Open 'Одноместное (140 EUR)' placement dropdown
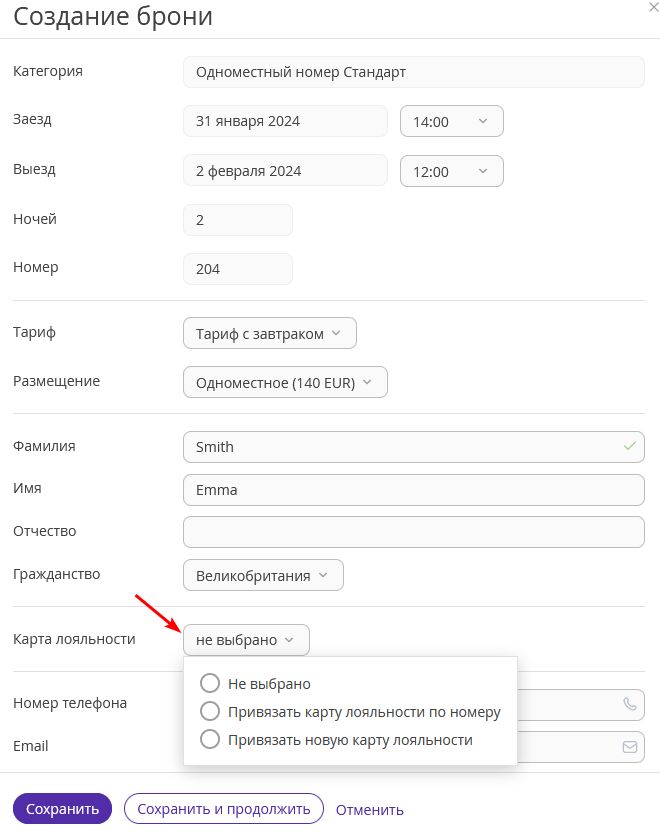660x831 pixels. 285,382
